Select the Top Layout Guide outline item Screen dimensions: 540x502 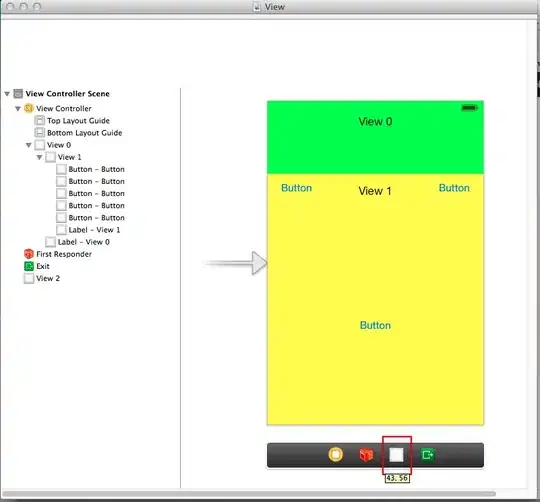click(x=72, y=121)
